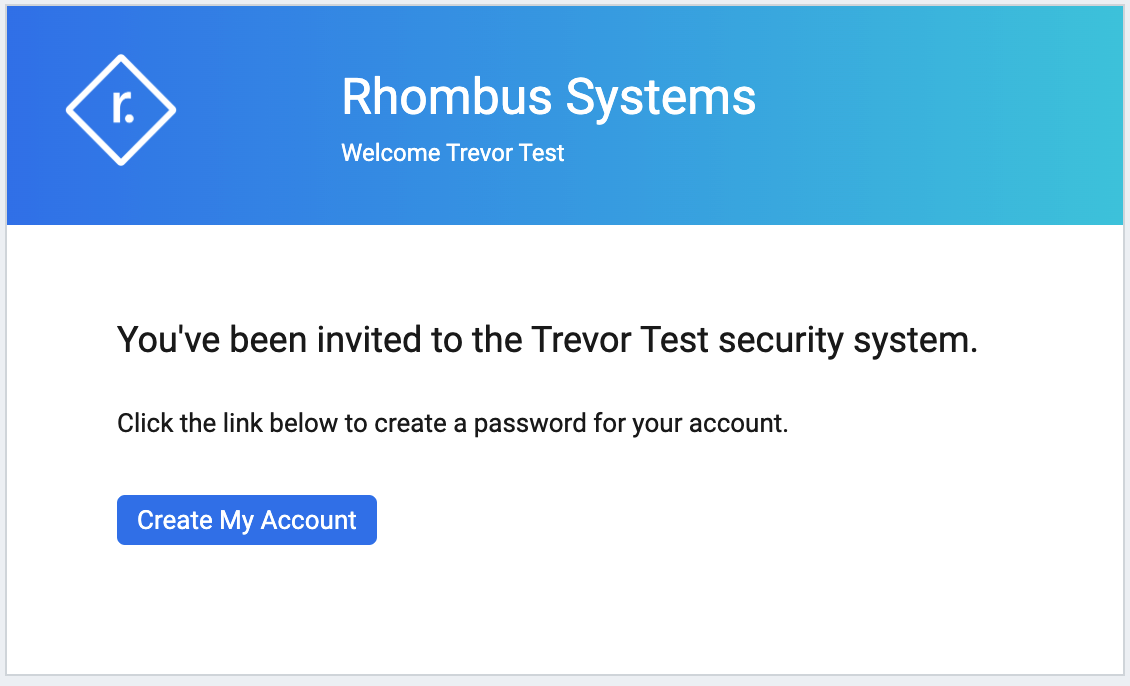Click the word 'Rhombus' in the title
The width and height of the screenshot is (1130, 686).
[447, 97]
